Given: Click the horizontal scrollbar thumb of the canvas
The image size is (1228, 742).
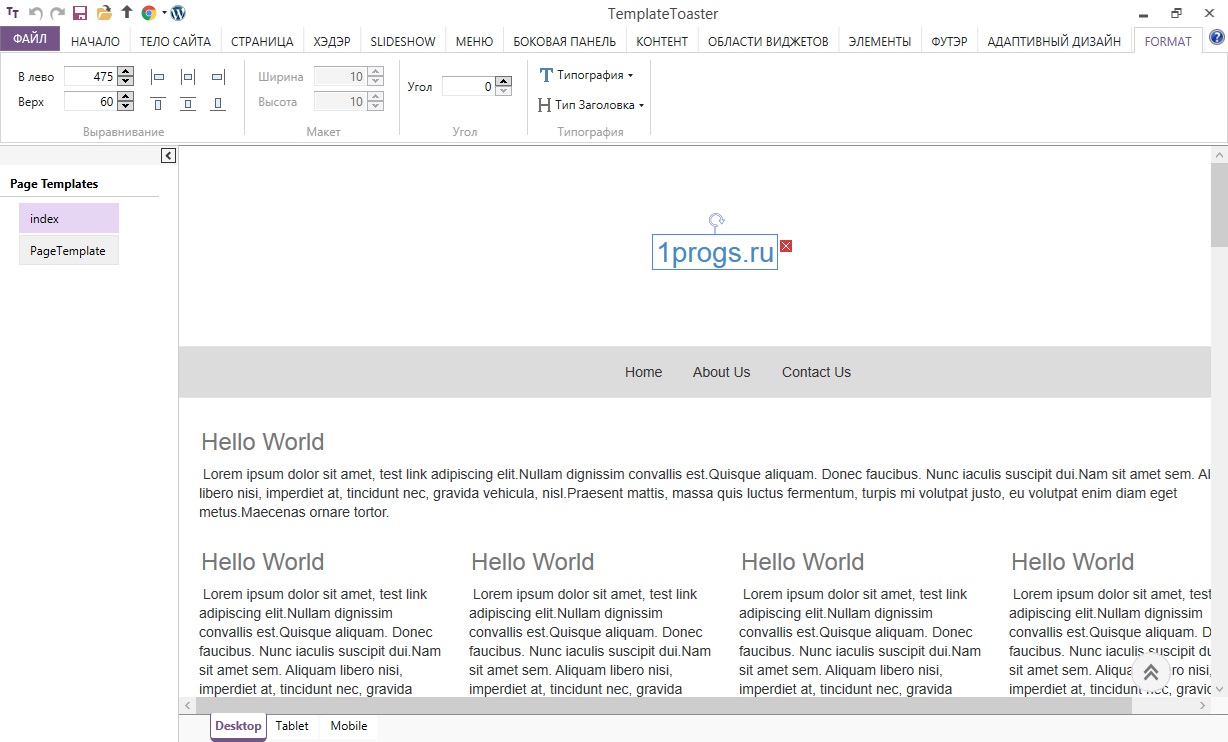Looking at the screenshot, I should (x=665, y=705).
